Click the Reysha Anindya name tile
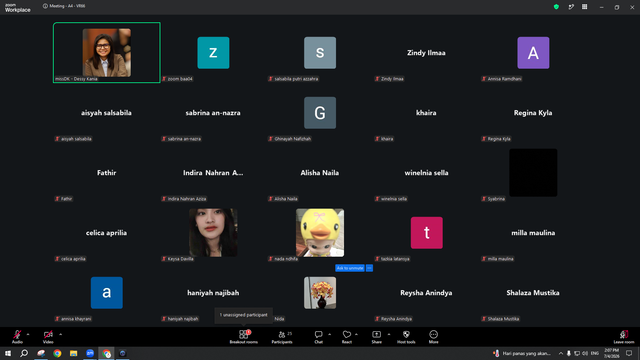The height and width of the screenshot is (360, 640). pos(426,293)
